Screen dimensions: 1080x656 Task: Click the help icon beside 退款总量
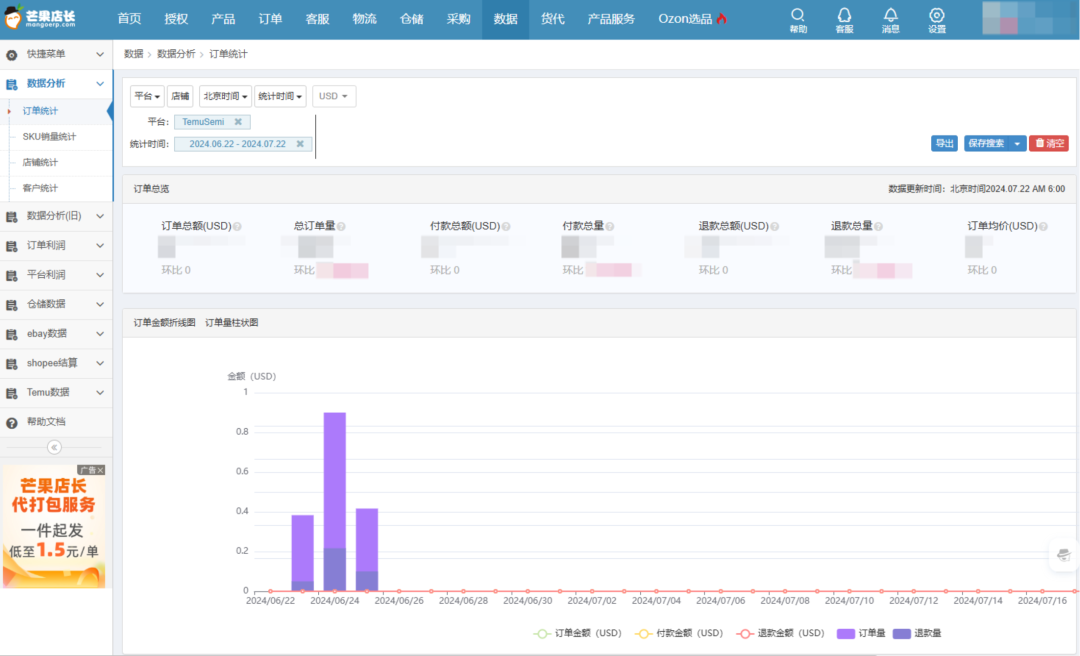click(x=878, y=226)
